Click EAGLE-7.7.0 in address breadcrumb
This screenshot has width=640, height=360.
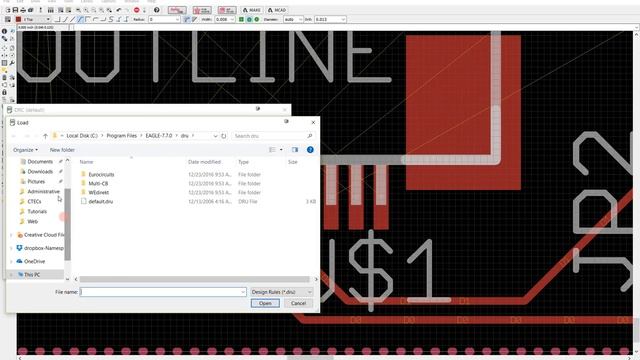coord(159,136)
